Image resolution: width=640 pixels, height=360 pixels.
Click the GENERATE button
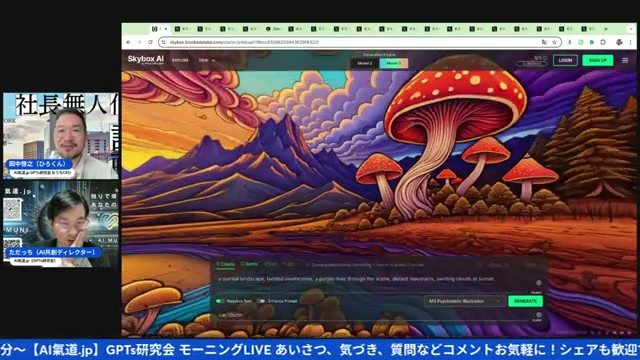tap(525, 301)
